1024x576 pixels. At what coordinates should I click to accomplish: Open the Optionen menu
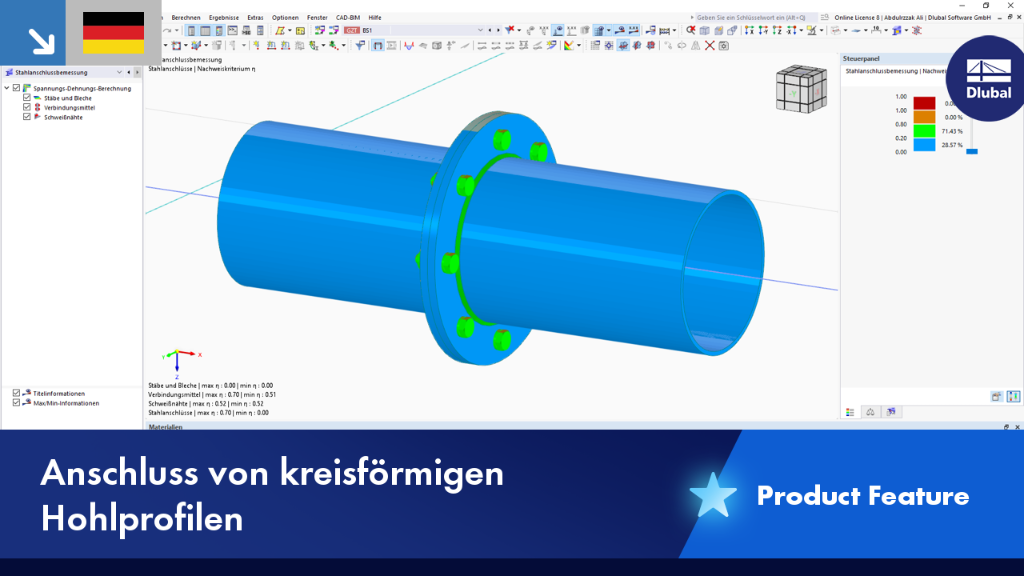coord(285,18)
